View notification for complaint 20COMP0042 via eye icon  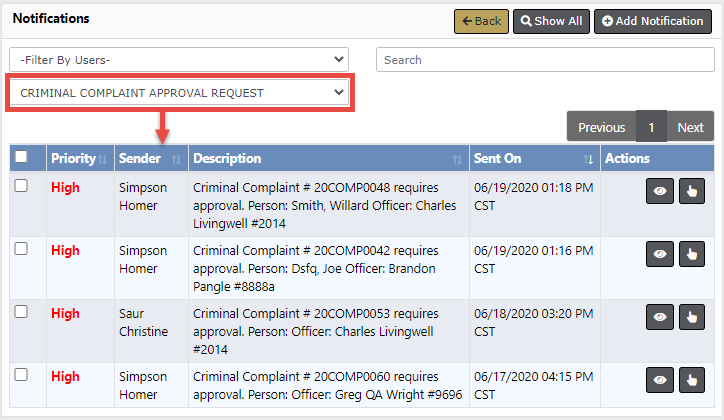[659, 254]
